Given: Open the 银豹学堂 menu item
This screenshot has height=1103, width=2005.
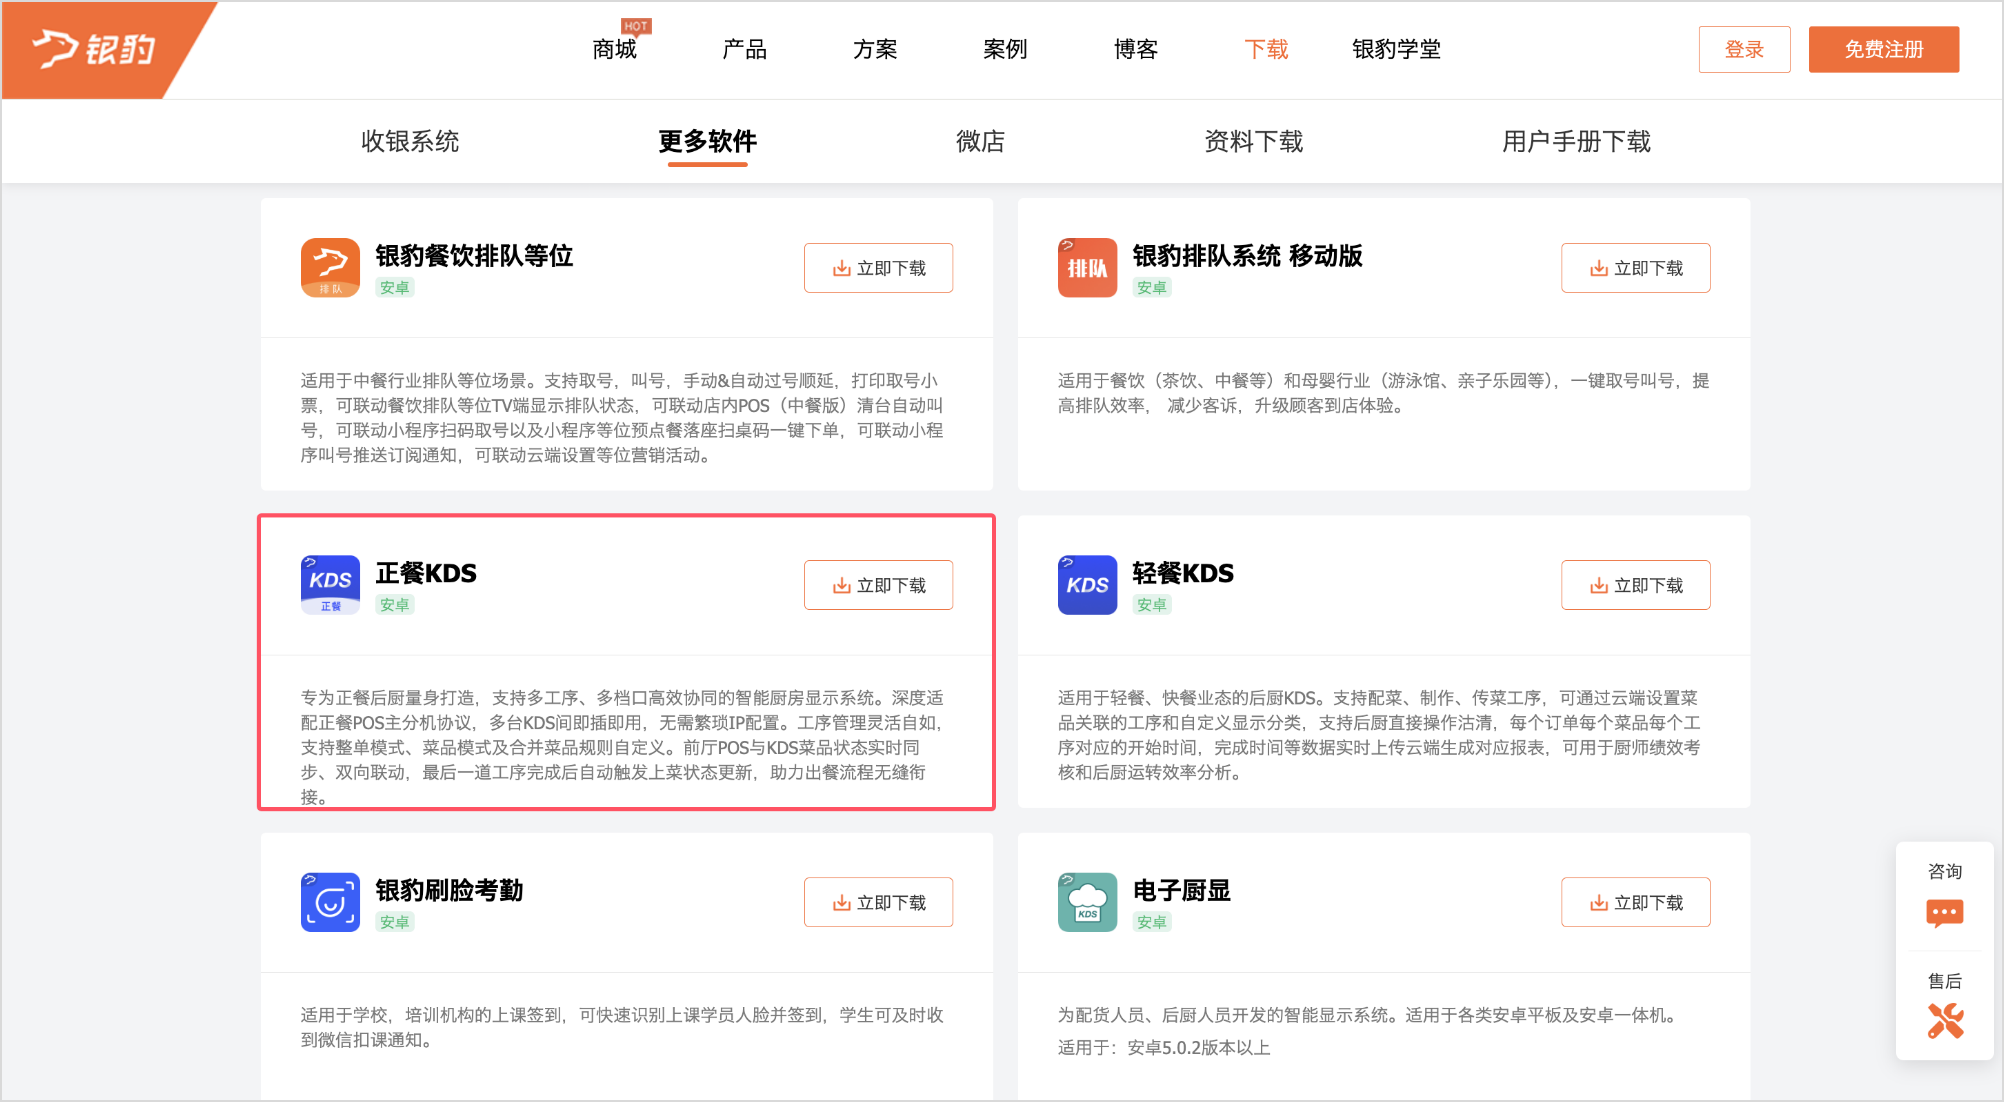Looking at the screenshot, I should (1396, 49).
